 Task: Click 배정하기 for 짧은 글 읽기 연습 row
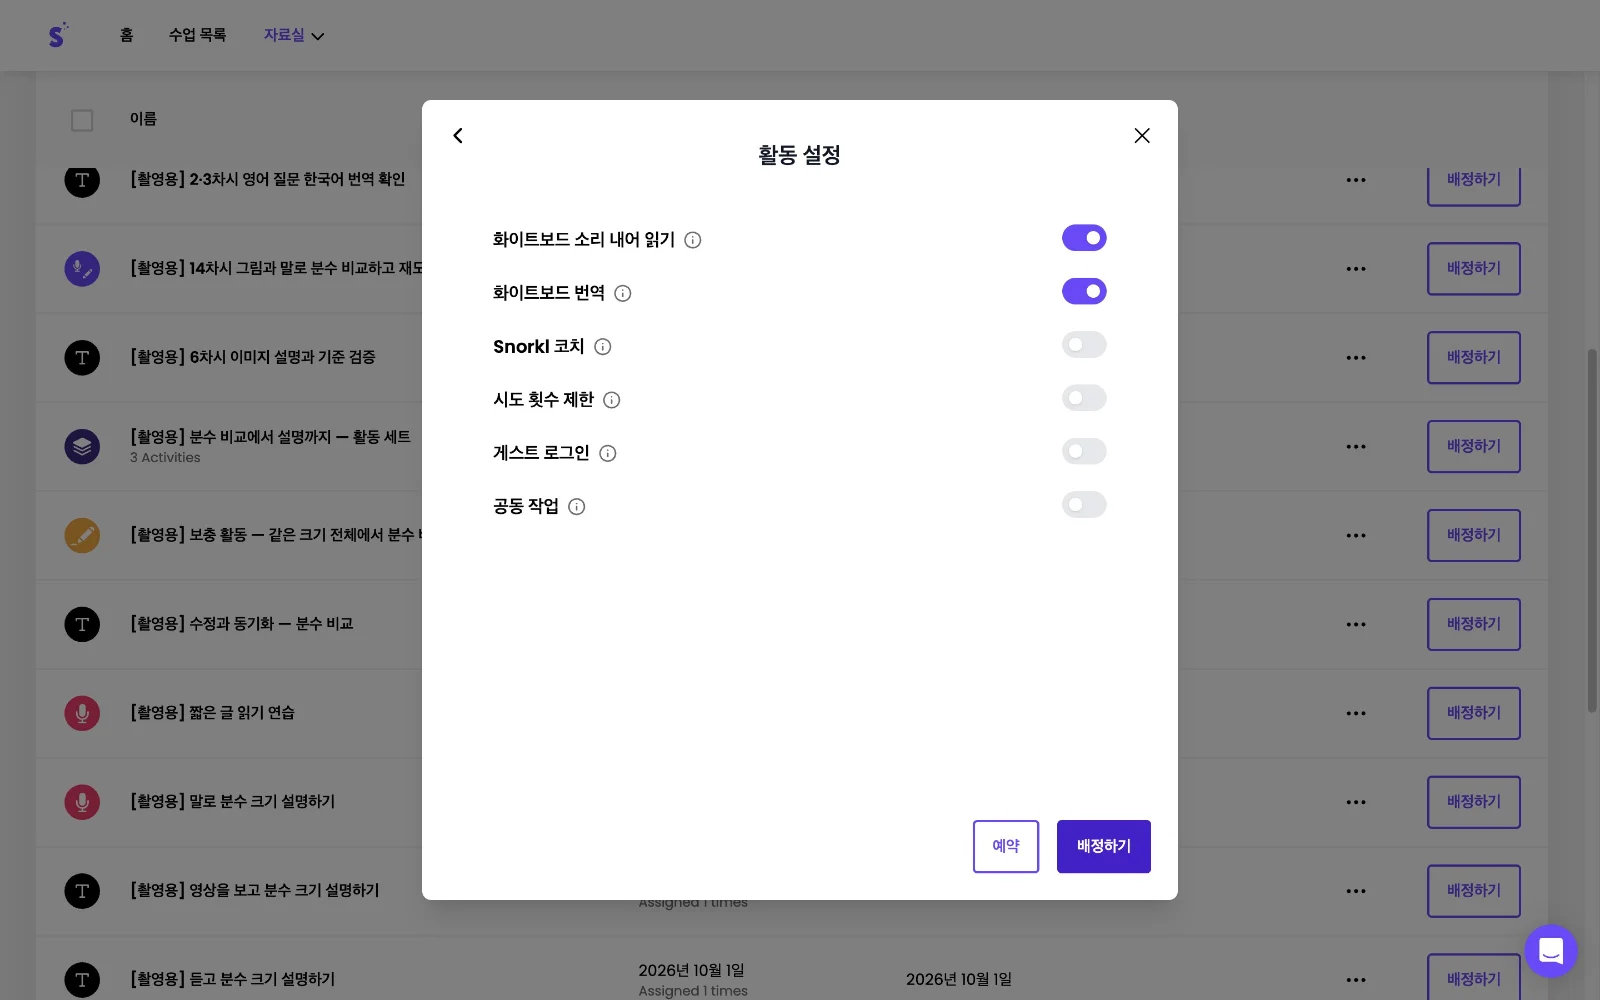pos(1474,714)
